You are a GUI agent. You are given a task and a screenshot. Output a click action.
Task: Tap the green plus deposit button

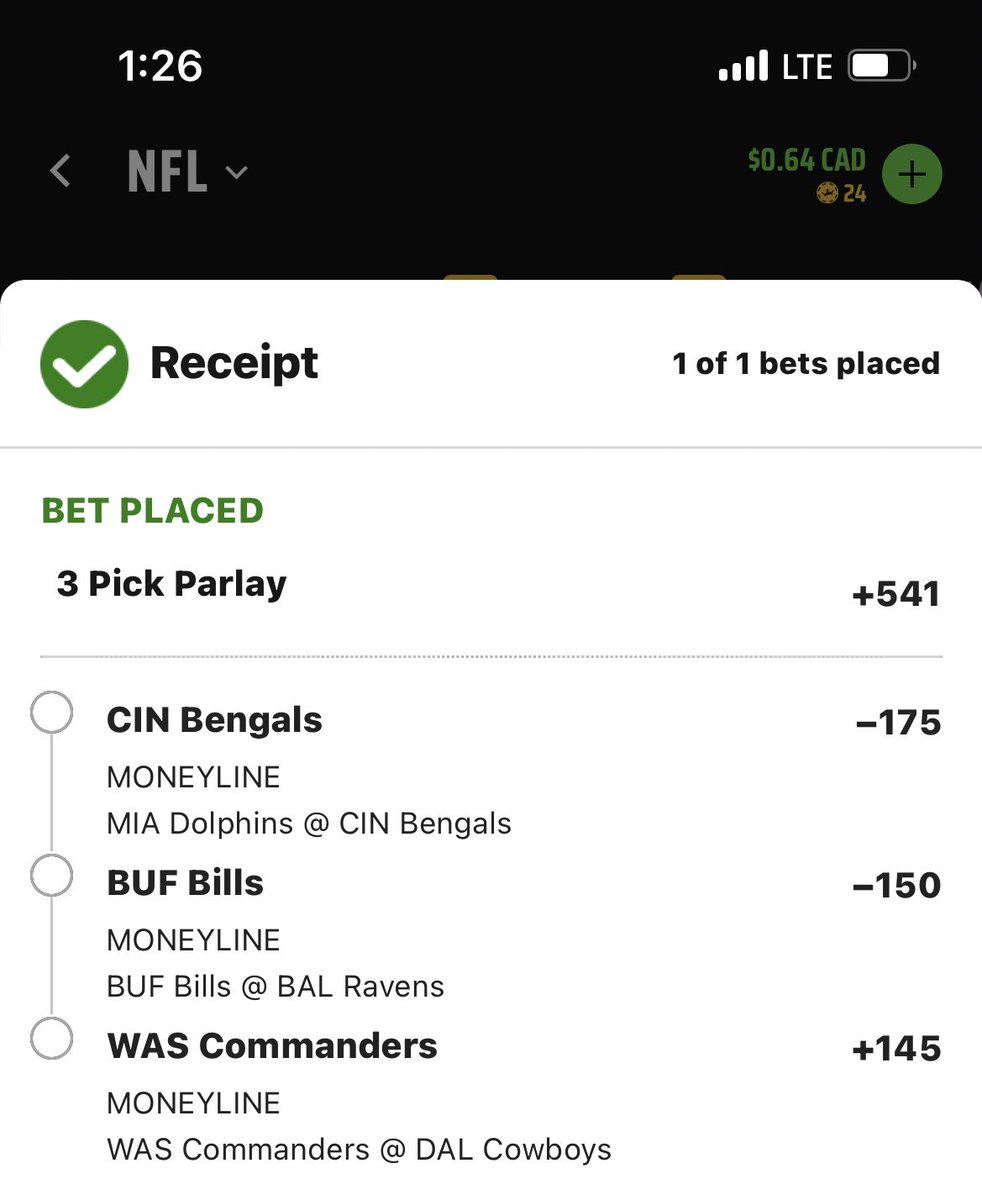912,175
